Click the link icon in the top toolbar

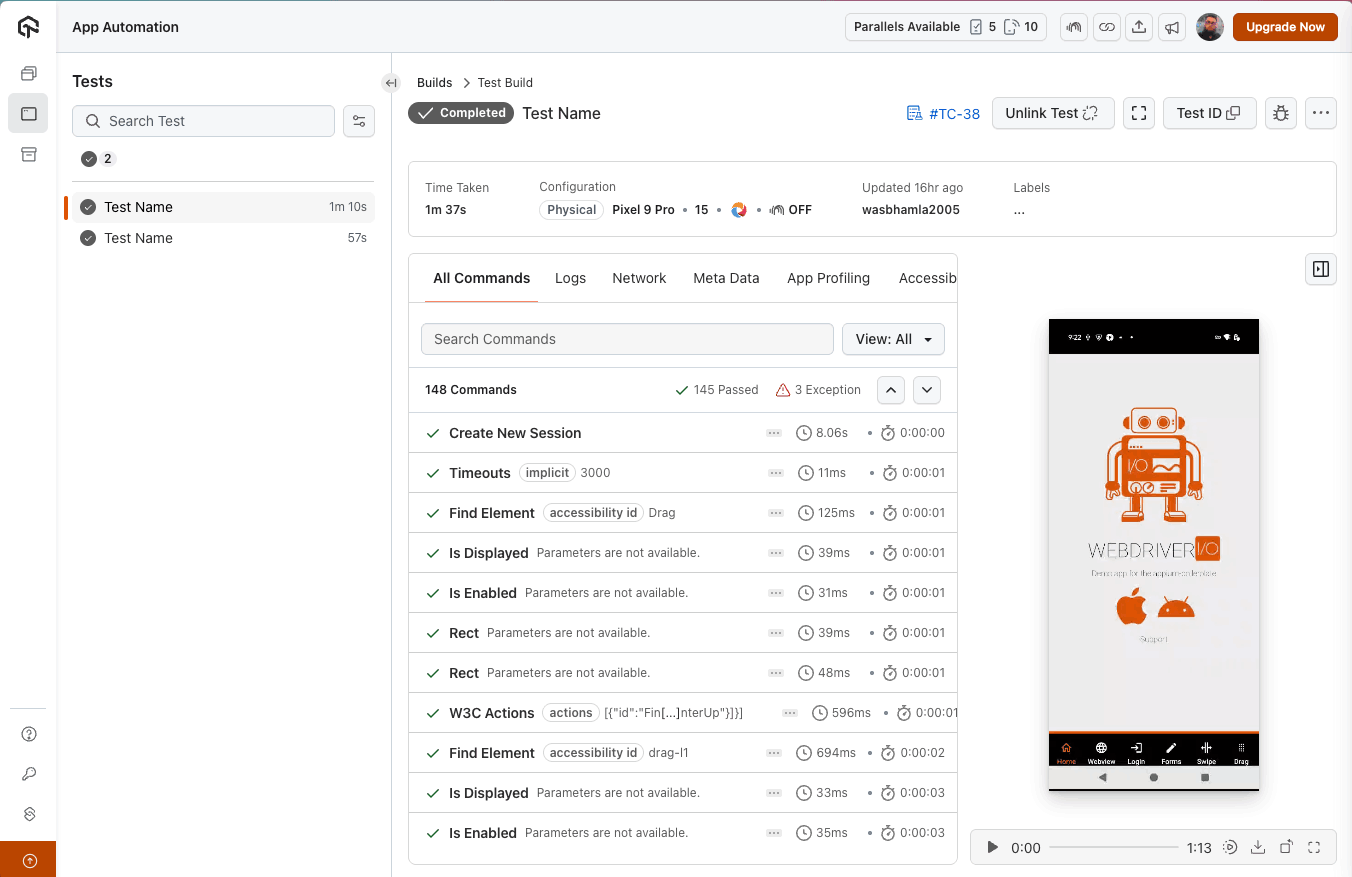[x=1106, y=27]
